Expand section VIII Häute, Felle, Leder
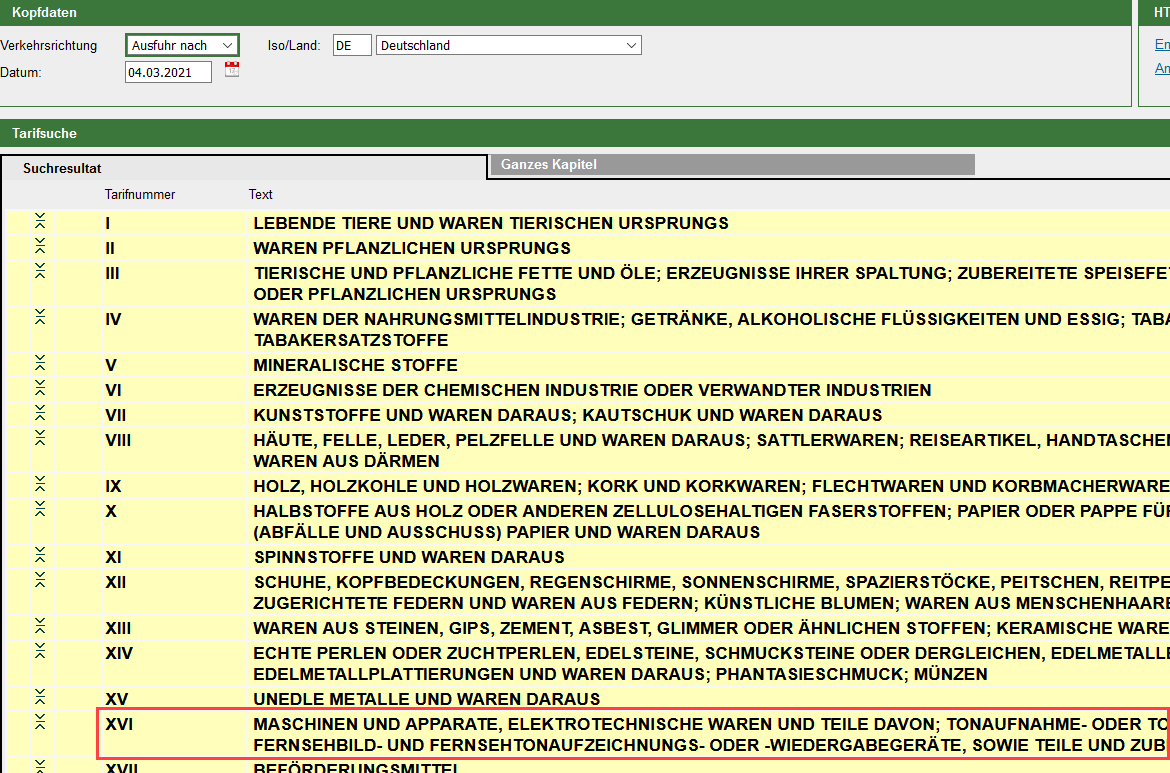Screen dimensions: 1170x773 40,438
